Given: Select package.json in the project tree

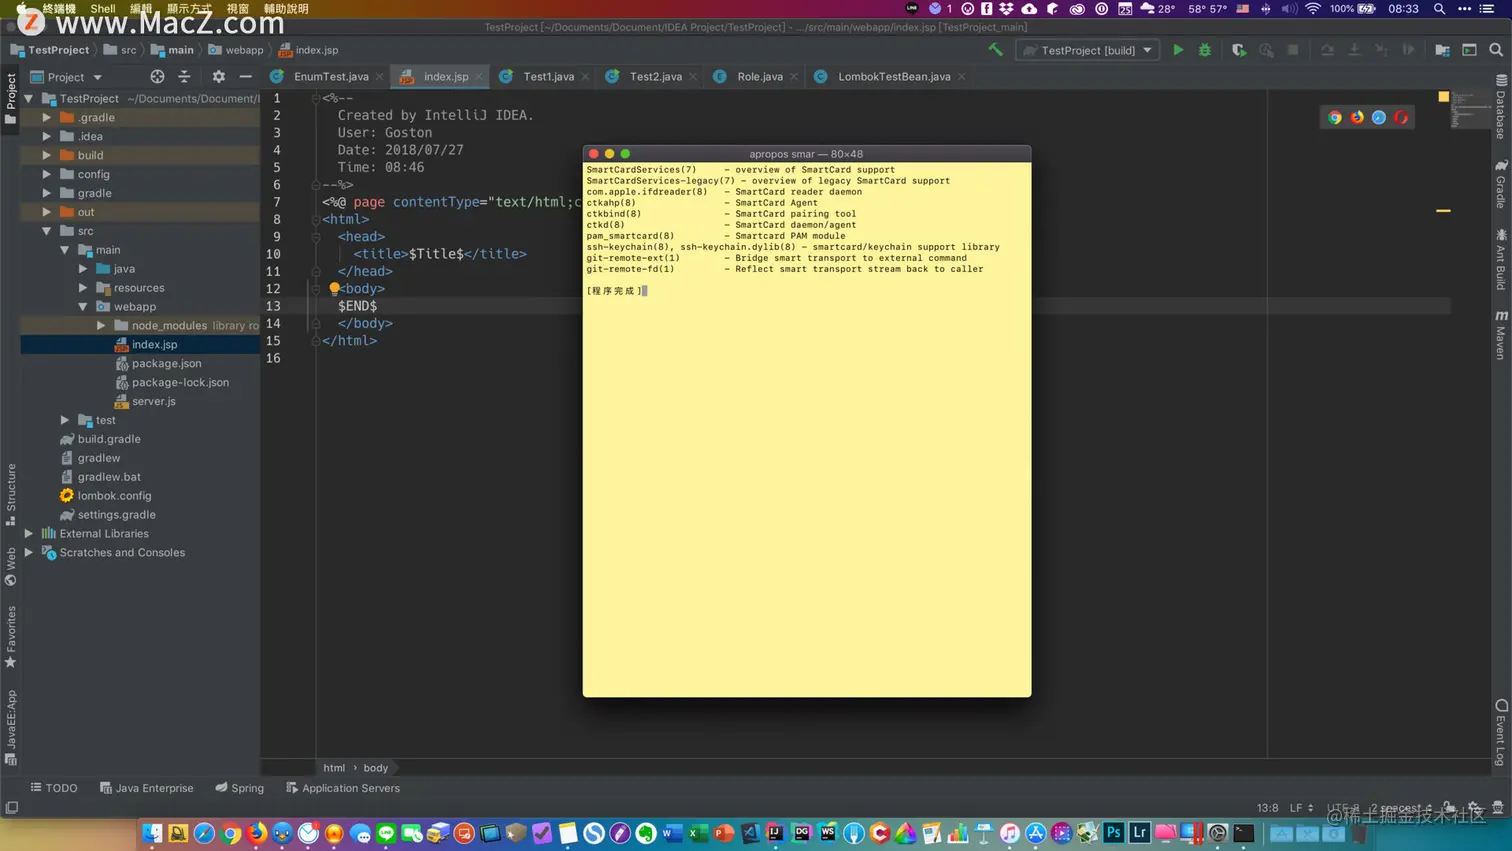Looking at the screenshot, I should [167, 364].
